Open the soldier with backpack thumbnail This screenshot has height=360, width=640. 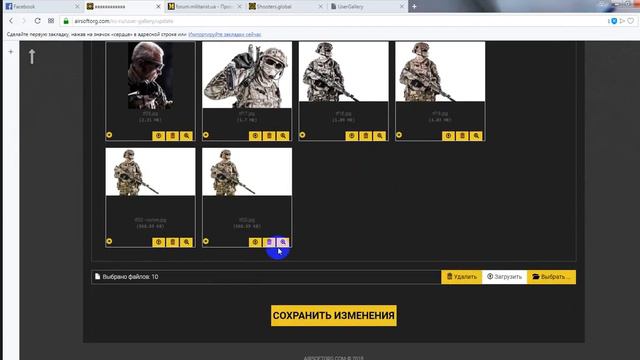point(247,75)
